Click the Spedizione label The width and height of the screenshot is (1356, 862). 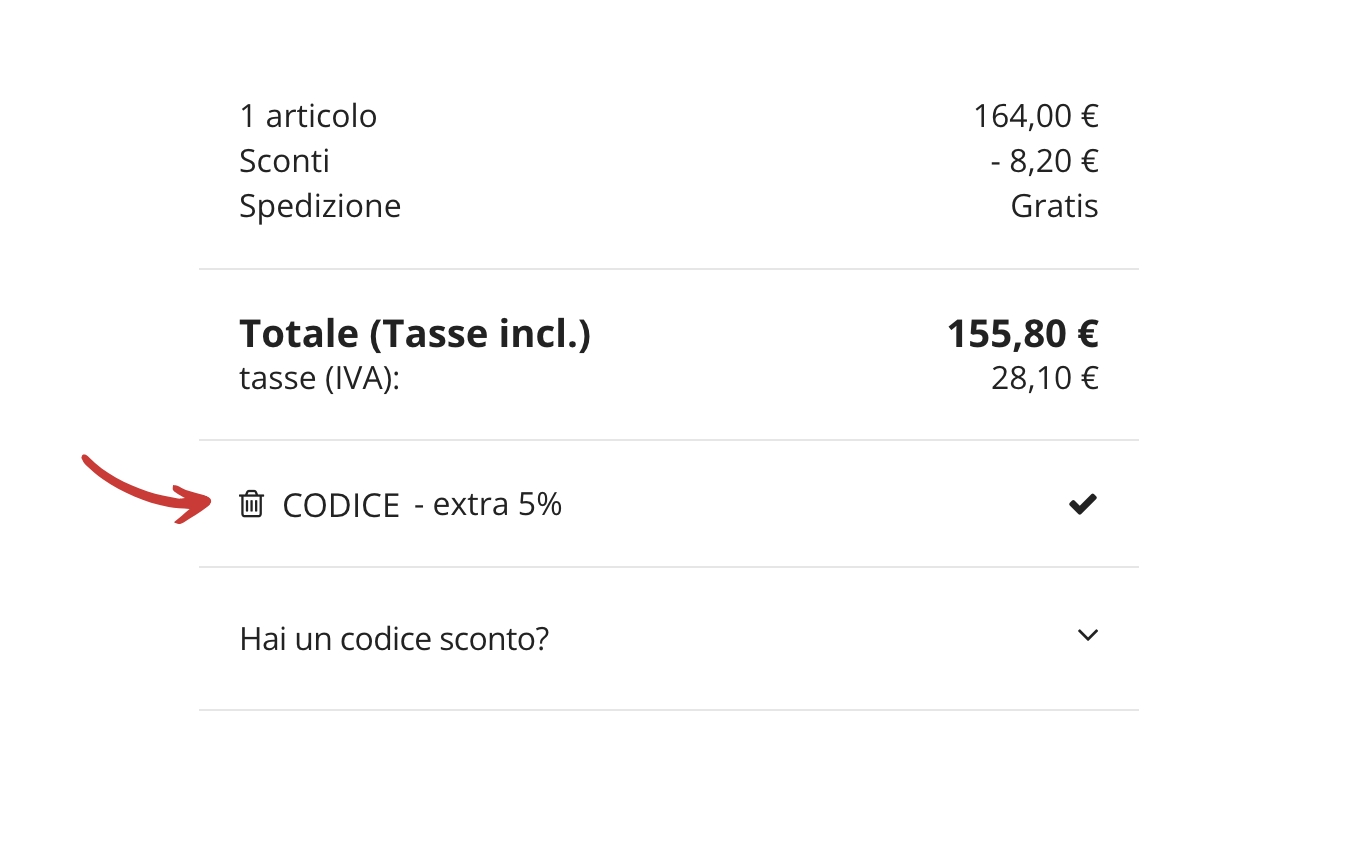click(320, 206)
